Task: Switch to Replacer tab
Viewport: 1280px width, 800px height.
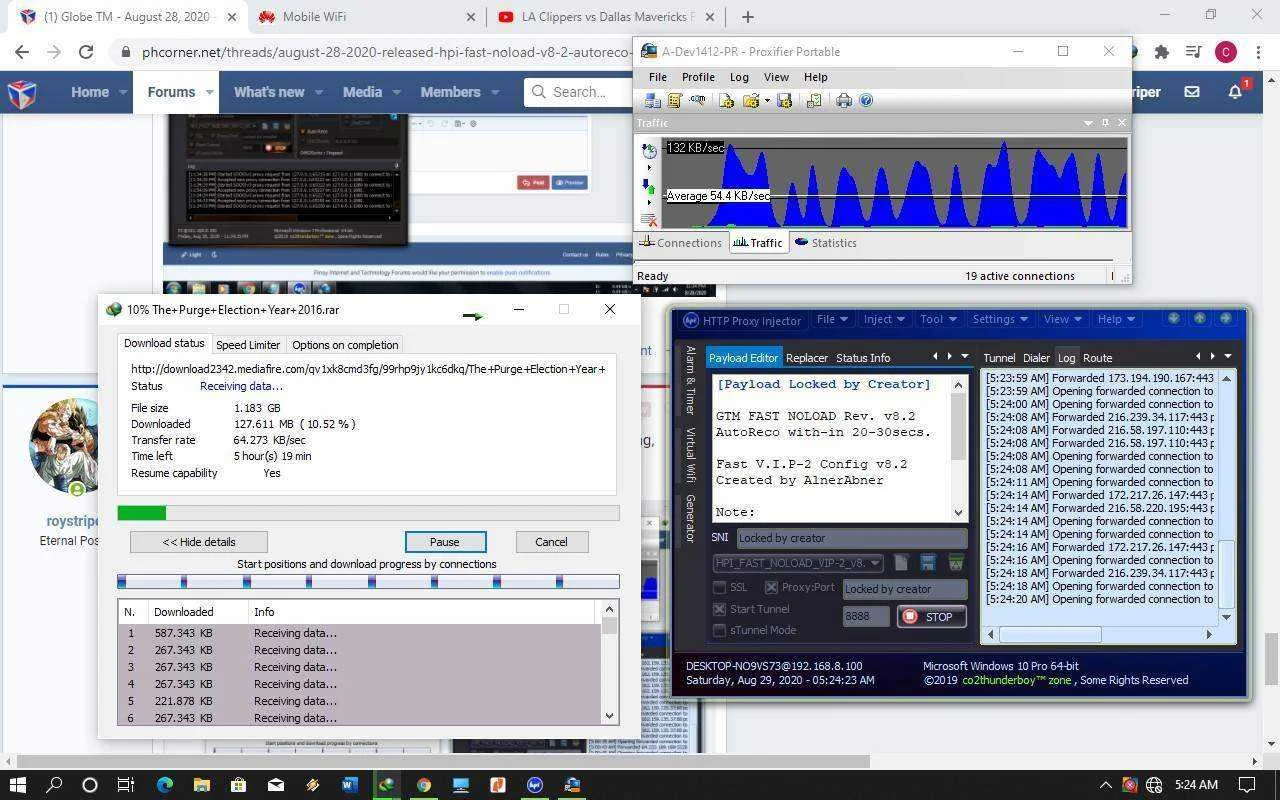Action: click(807, 358)
